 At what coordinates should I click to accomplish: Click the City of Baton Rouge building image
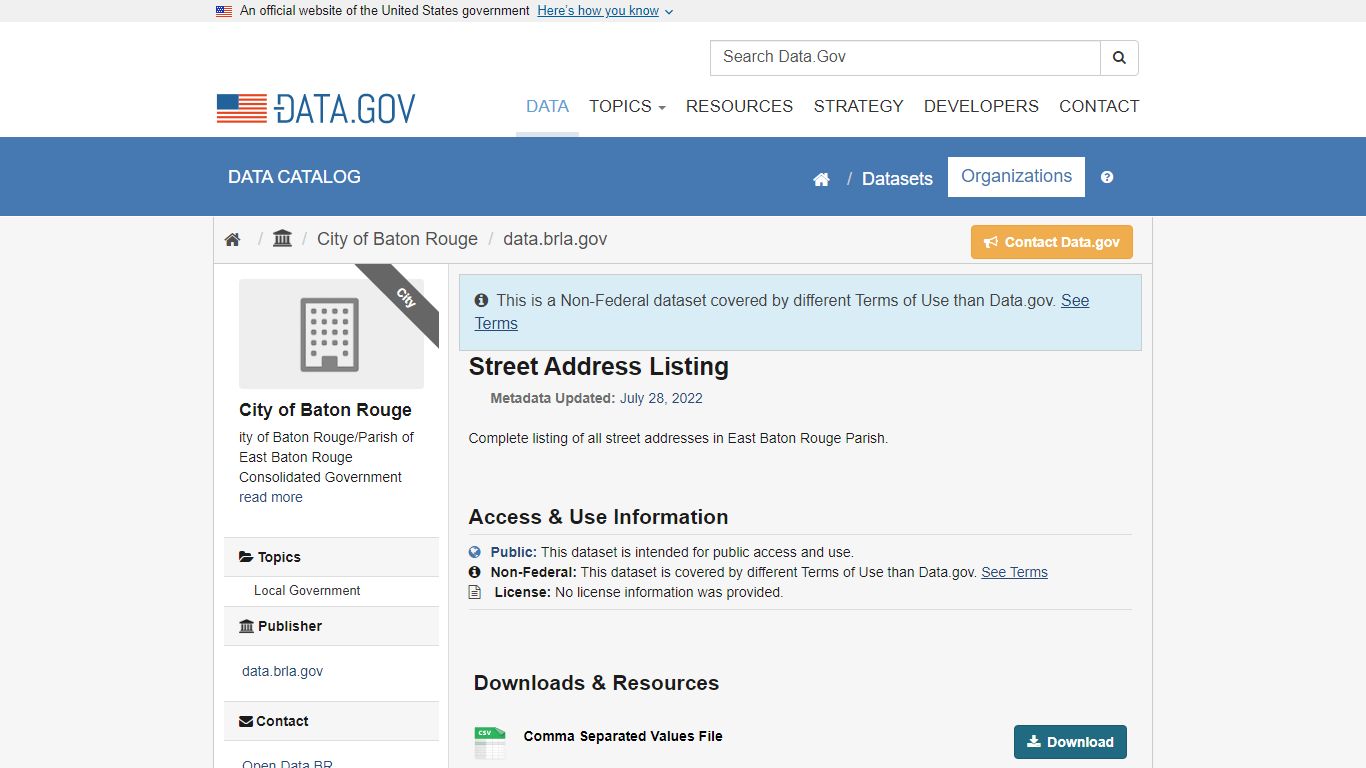click(331, 334)
